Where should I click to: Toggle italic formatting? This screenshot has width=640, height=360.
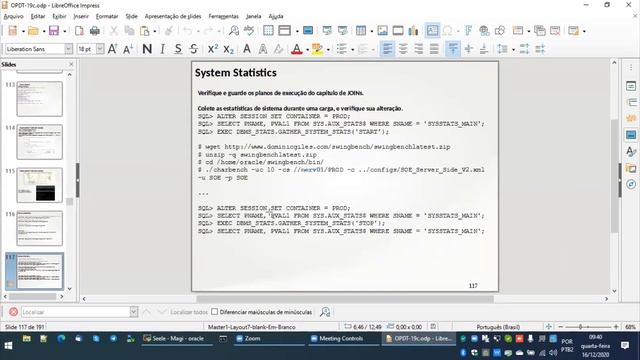[x=162, y=49]
